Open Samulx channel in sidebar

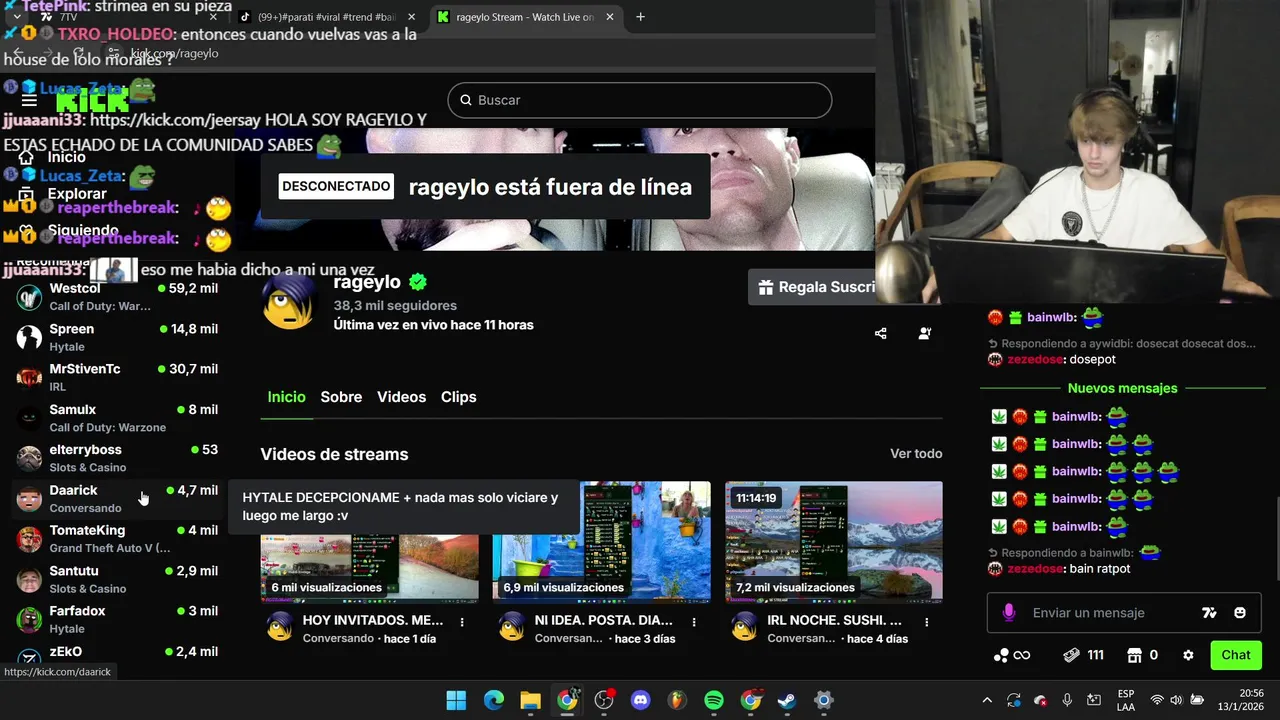(x=118, y=418)
